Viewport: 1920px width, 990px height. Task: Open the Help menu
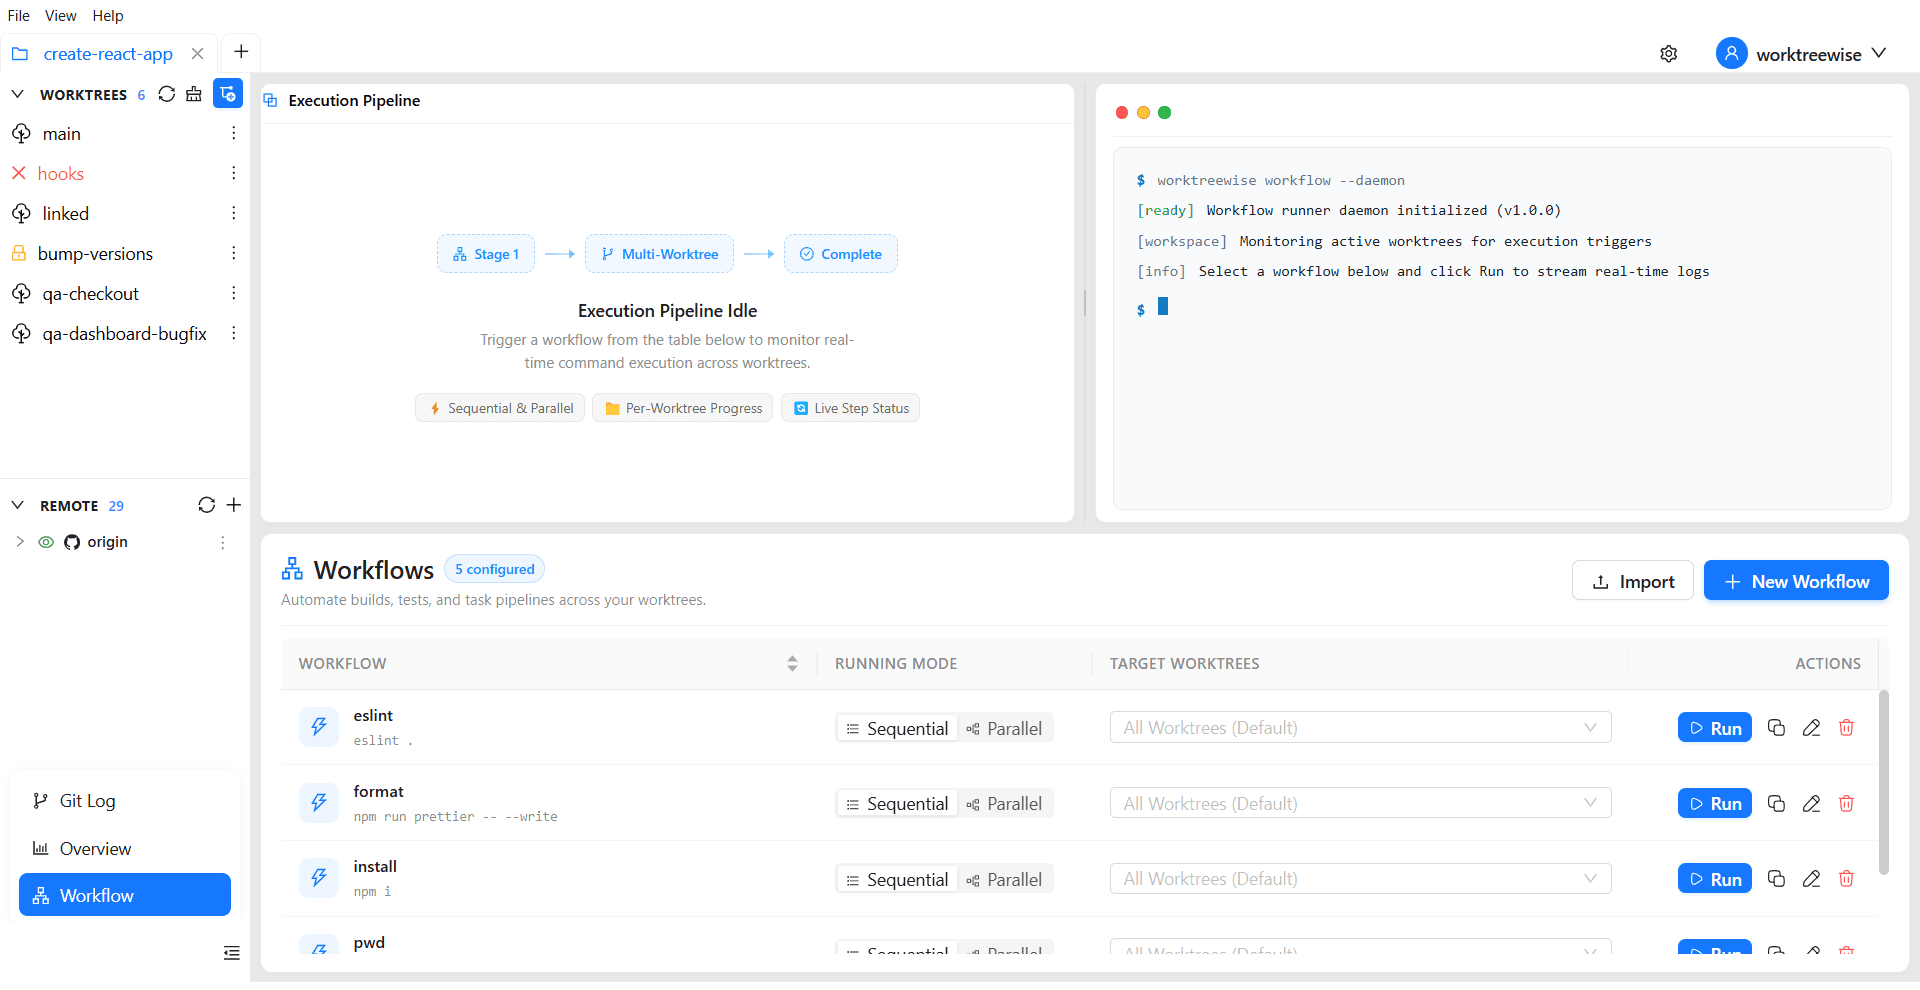click(108, 16)
